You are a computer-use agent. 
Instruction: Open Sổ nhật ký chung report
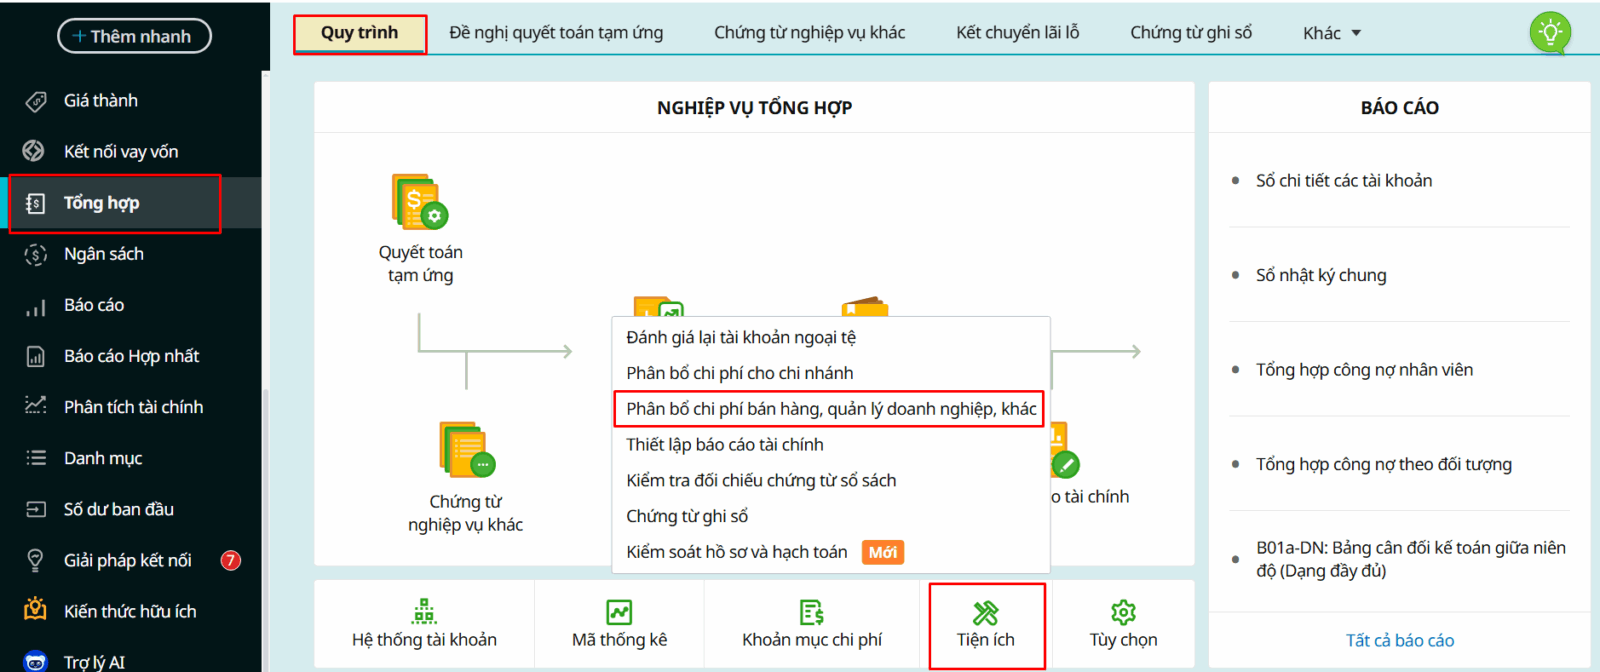click(x=1321, y=275)
